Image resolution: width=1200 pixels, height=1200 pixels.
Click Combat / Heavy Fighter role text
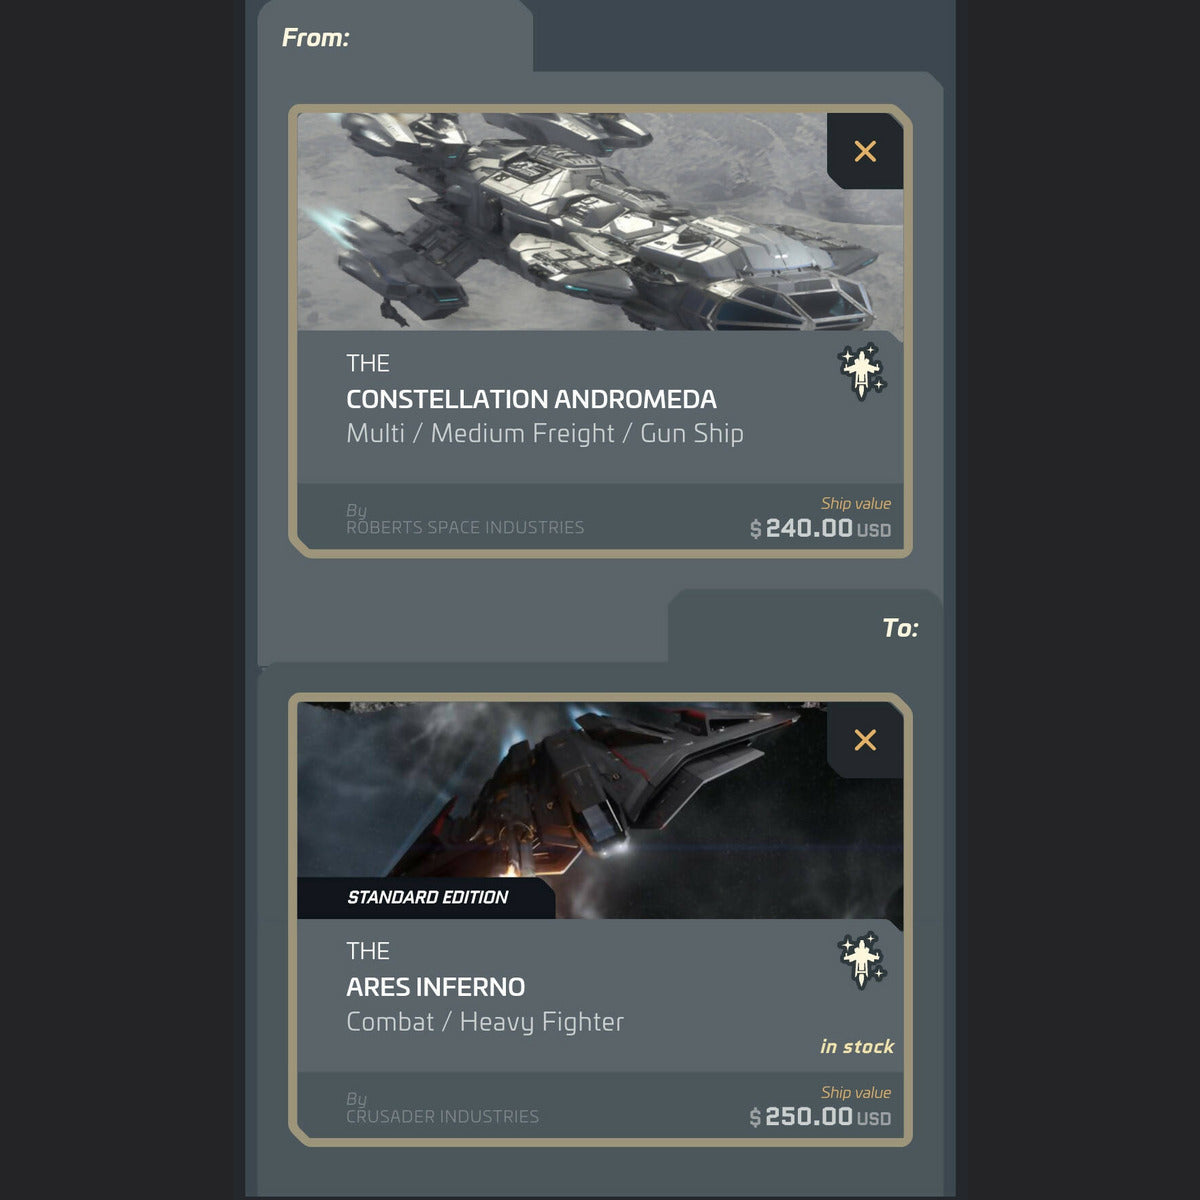click(485, 1022)
